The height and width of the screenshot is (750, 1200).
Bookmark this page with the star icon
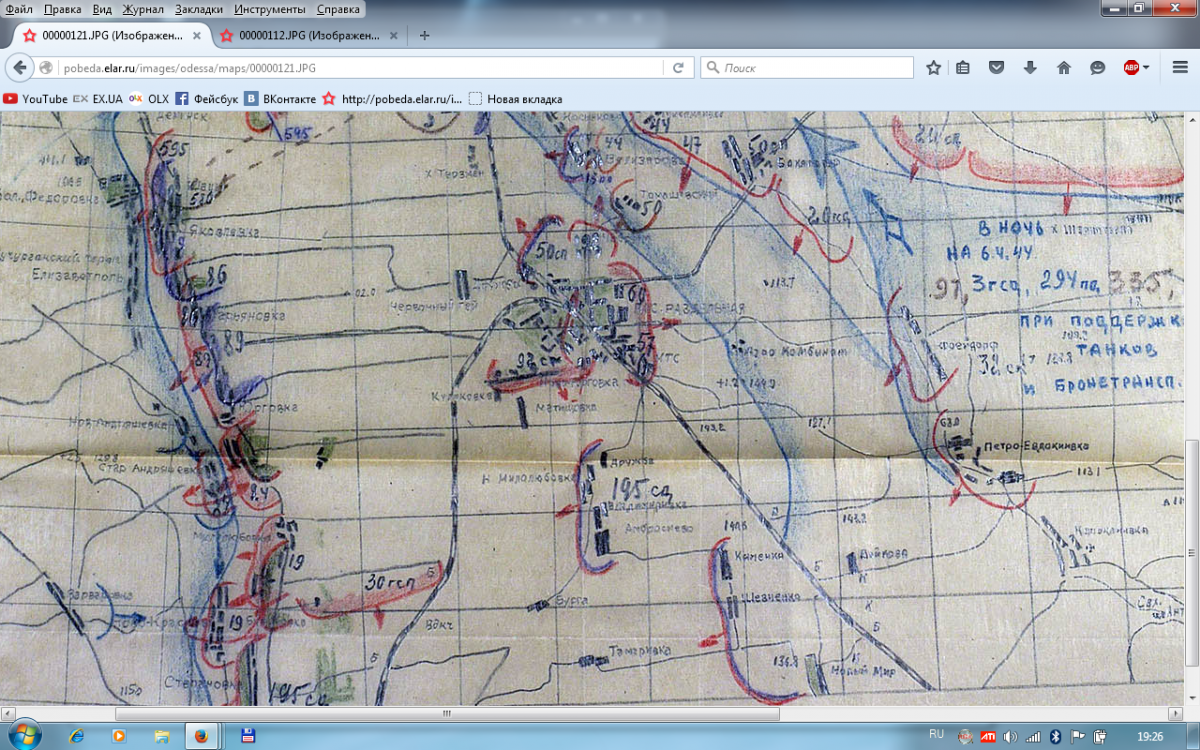click(x=933, y=68)
